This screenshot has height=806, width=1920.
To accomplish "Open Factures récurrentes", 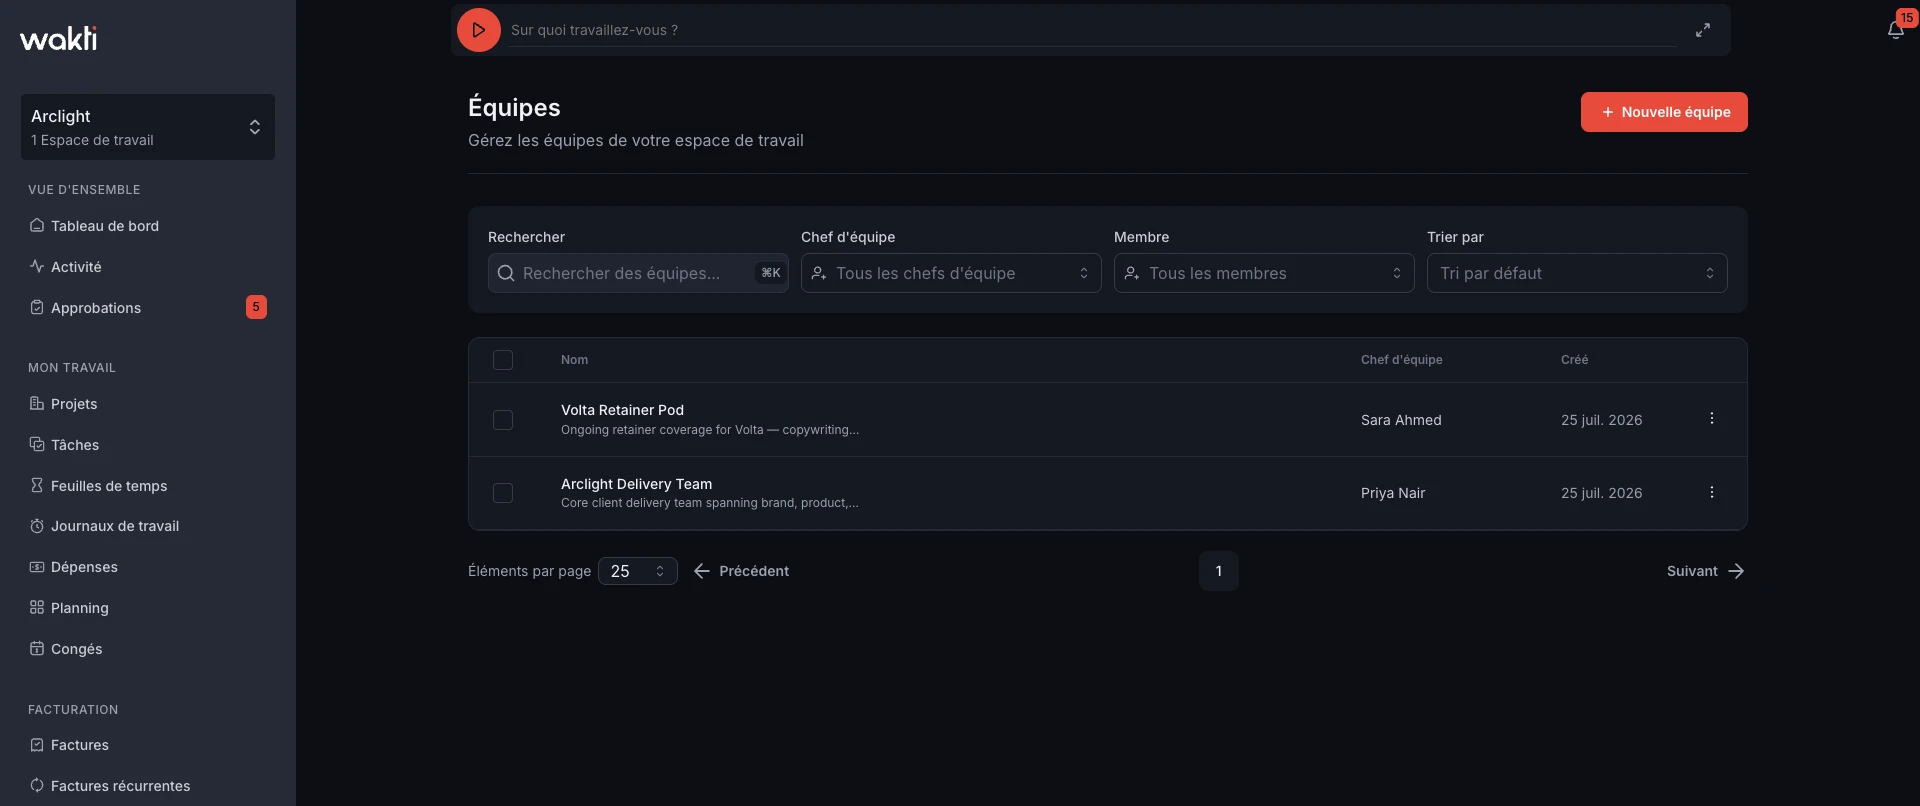I will tap(148, 786).
